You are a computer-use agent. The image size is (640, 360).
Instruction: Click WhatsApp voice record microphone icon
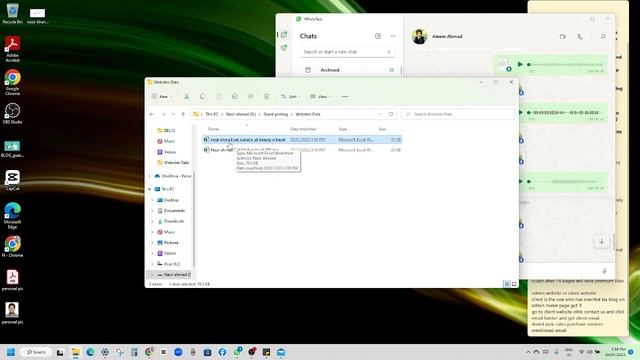[604, 271]
